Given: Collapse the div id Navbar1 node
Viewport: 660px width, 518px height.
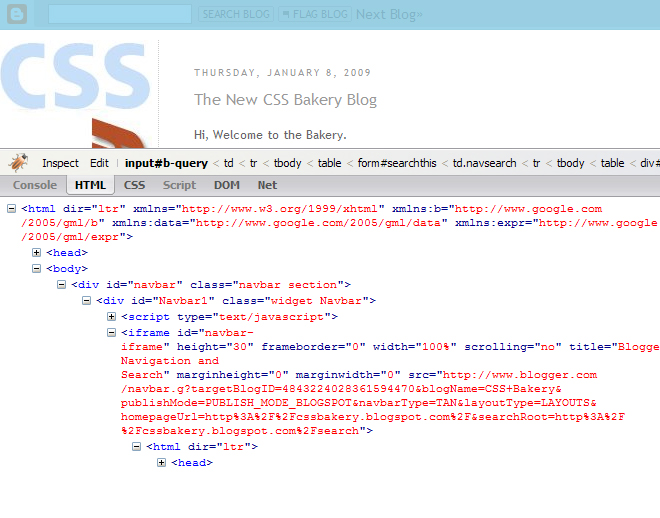Looking at the screenshot, I should [86, 300].
